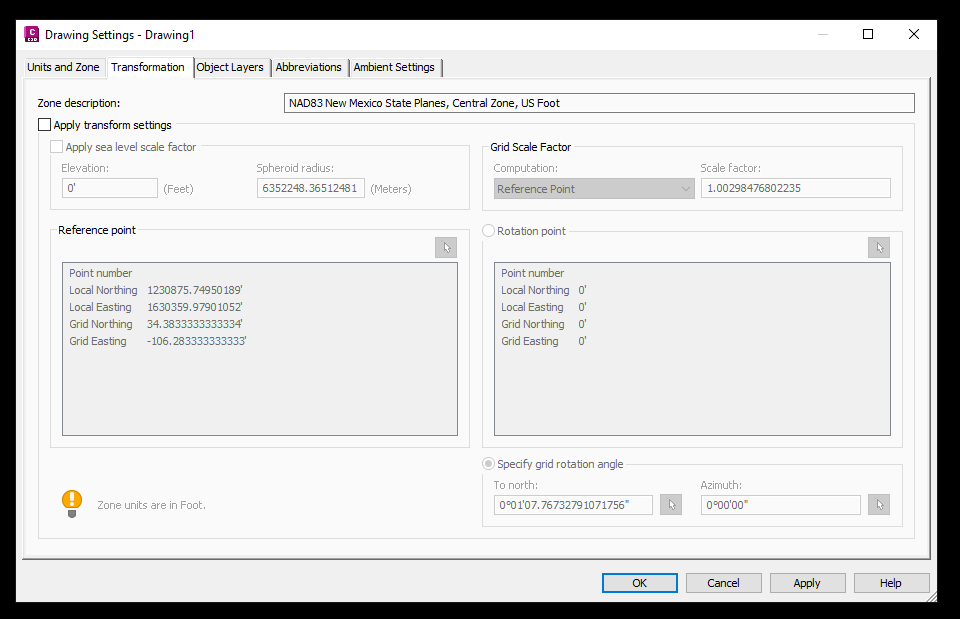Screen dimensions: 960x619
Task: Switch to the Ambient Settings tab
Action: coord(394,67)
